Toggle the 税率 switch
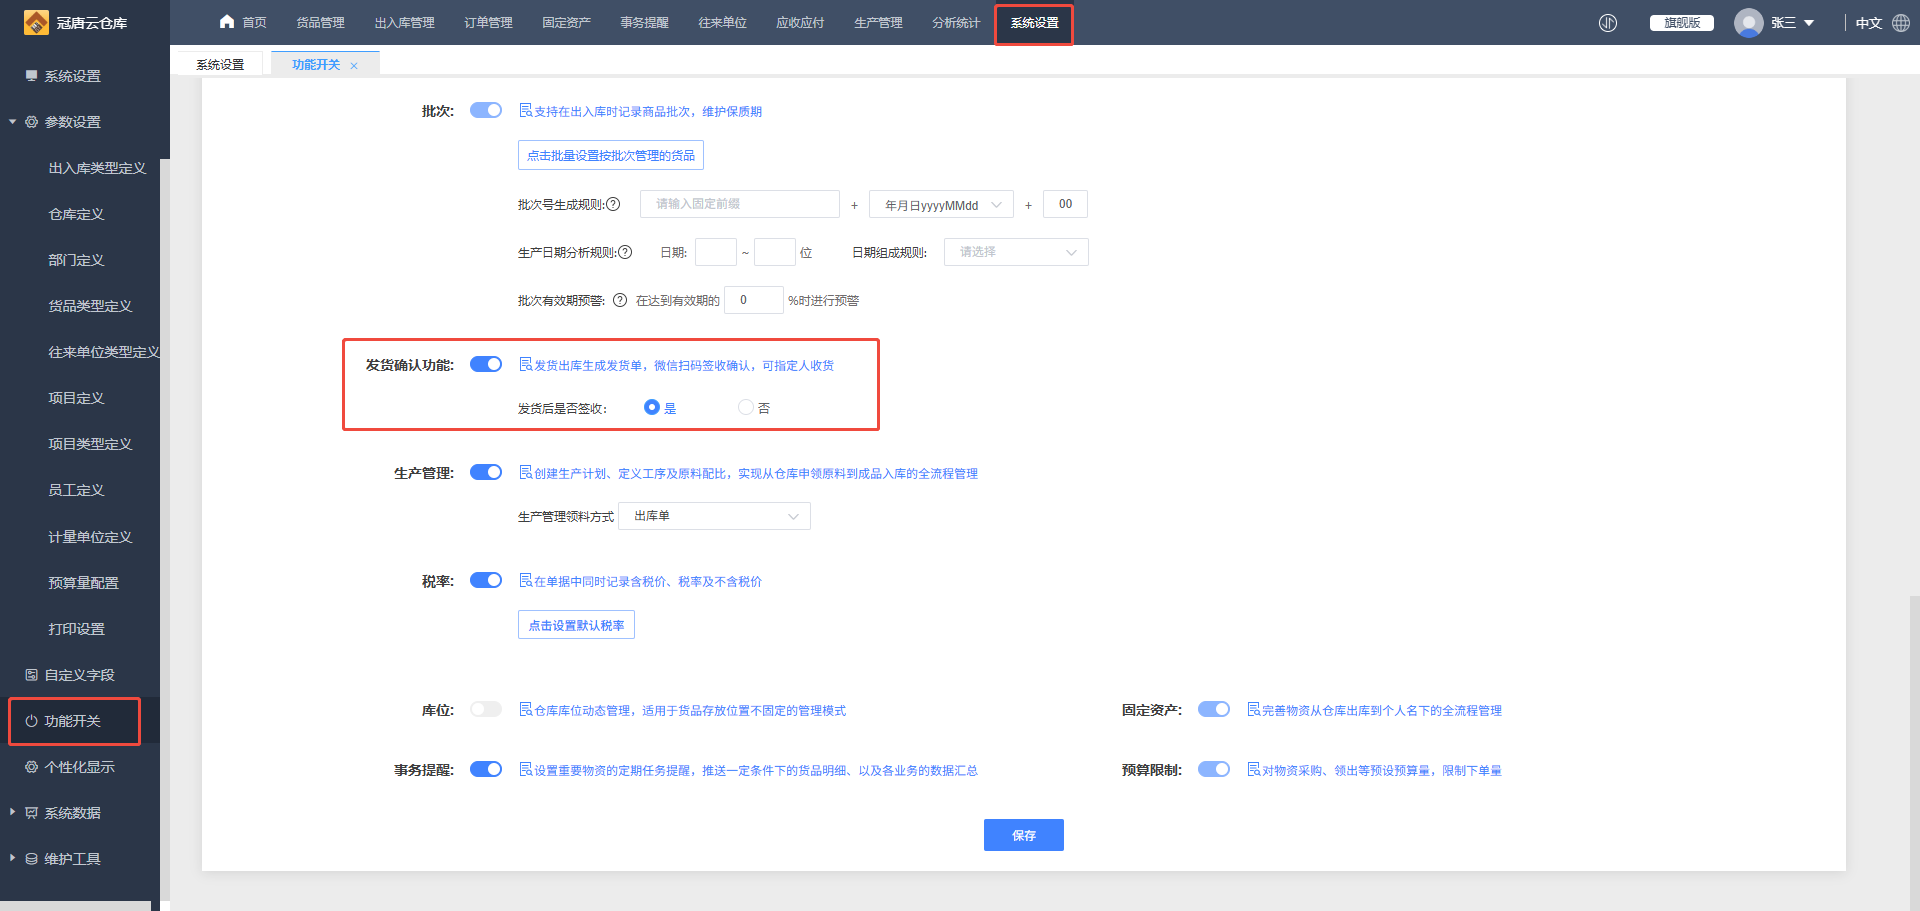 click(x=486, y=580)
